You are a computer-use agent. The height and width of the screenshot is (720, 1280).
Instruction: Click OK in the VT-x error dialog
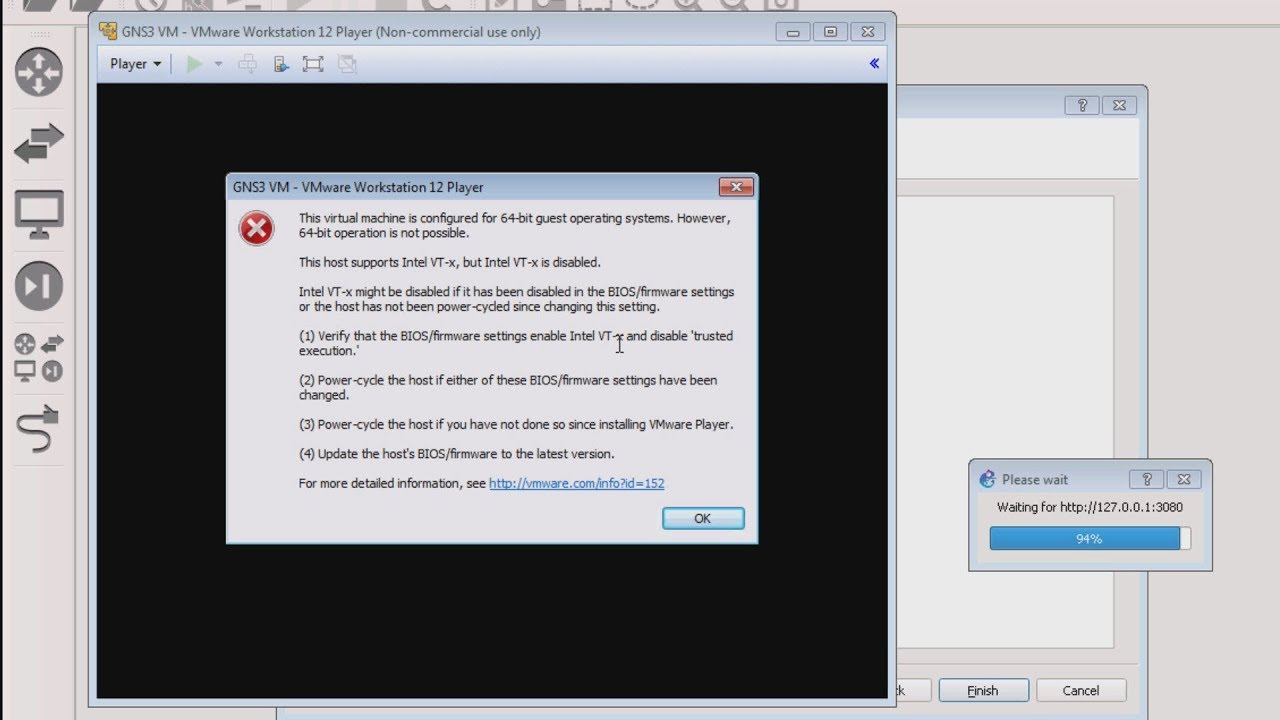(703, 518)
